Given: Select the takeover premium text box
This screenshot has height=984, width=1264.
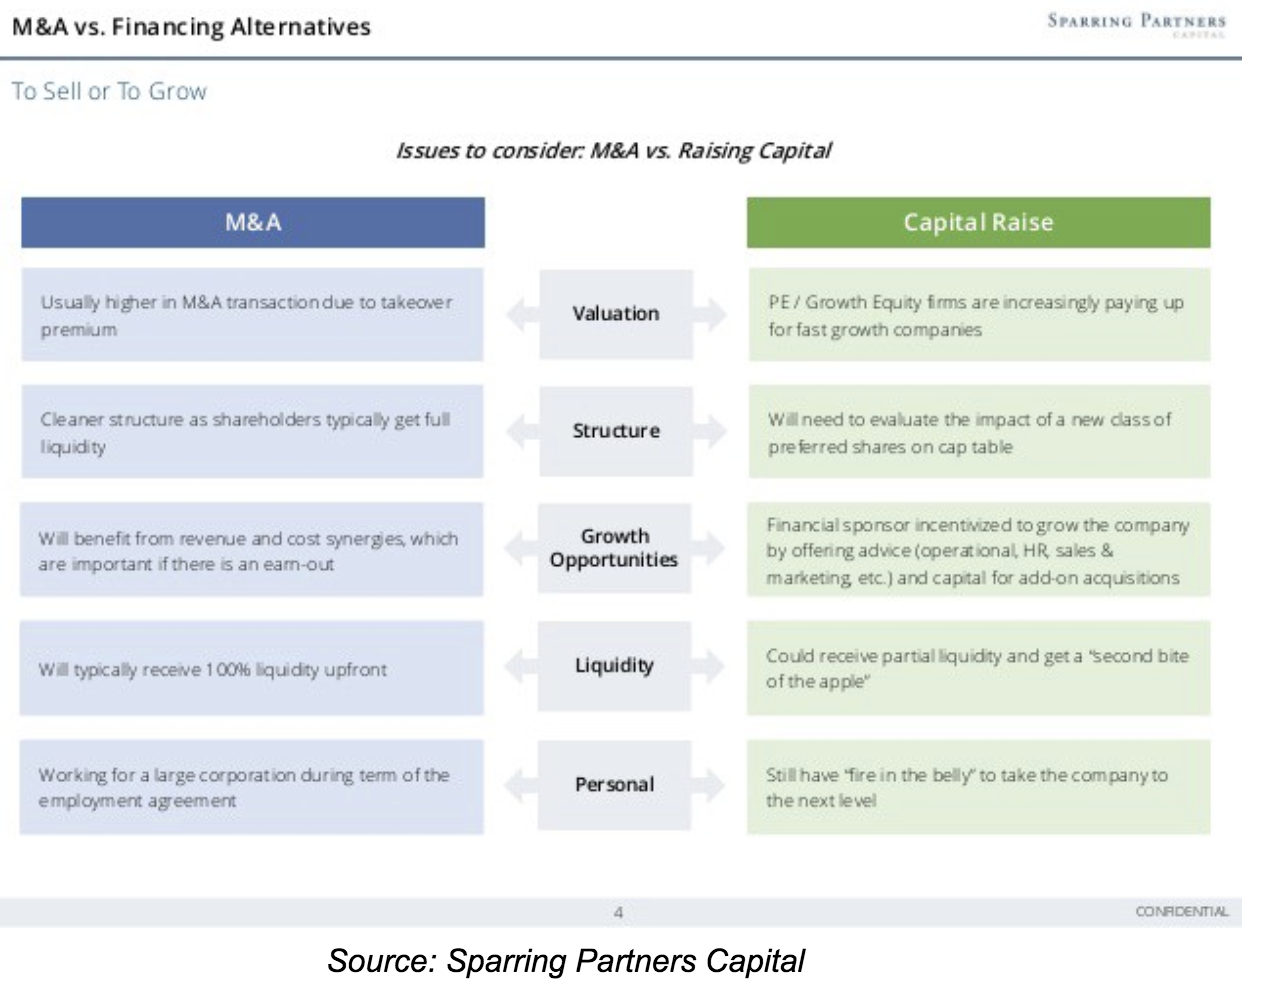Looking at the screenshot, I should [252, 315].
